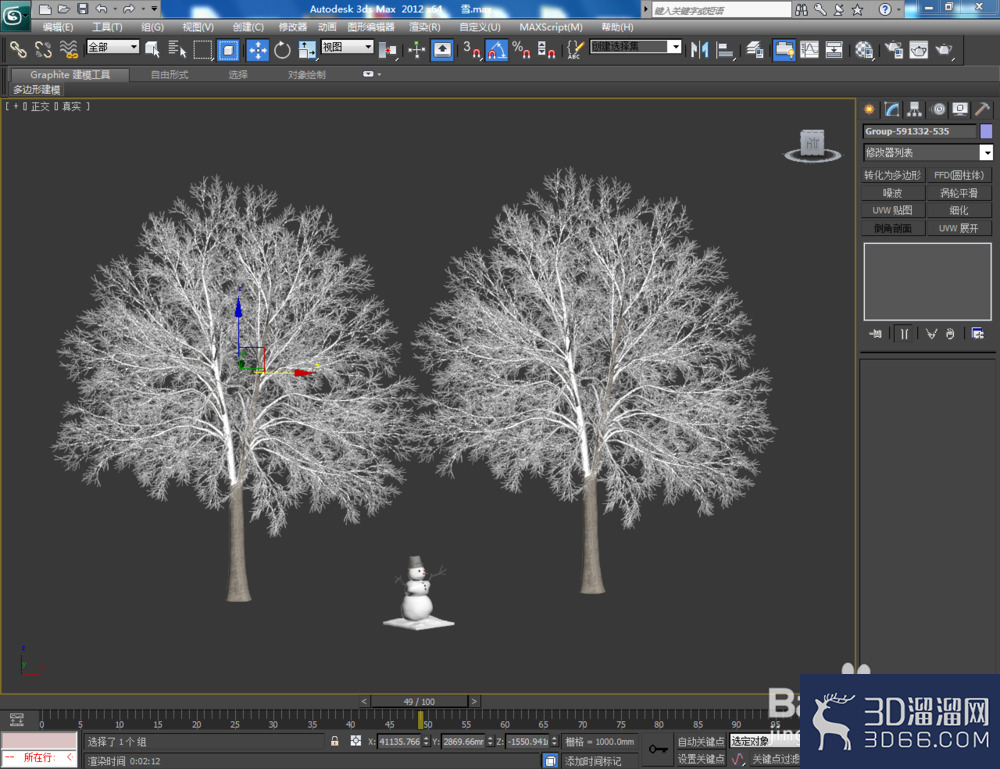1000x769 pixels.
Task: Apply the UVW 贴图 modifier button
Action: 893,210
